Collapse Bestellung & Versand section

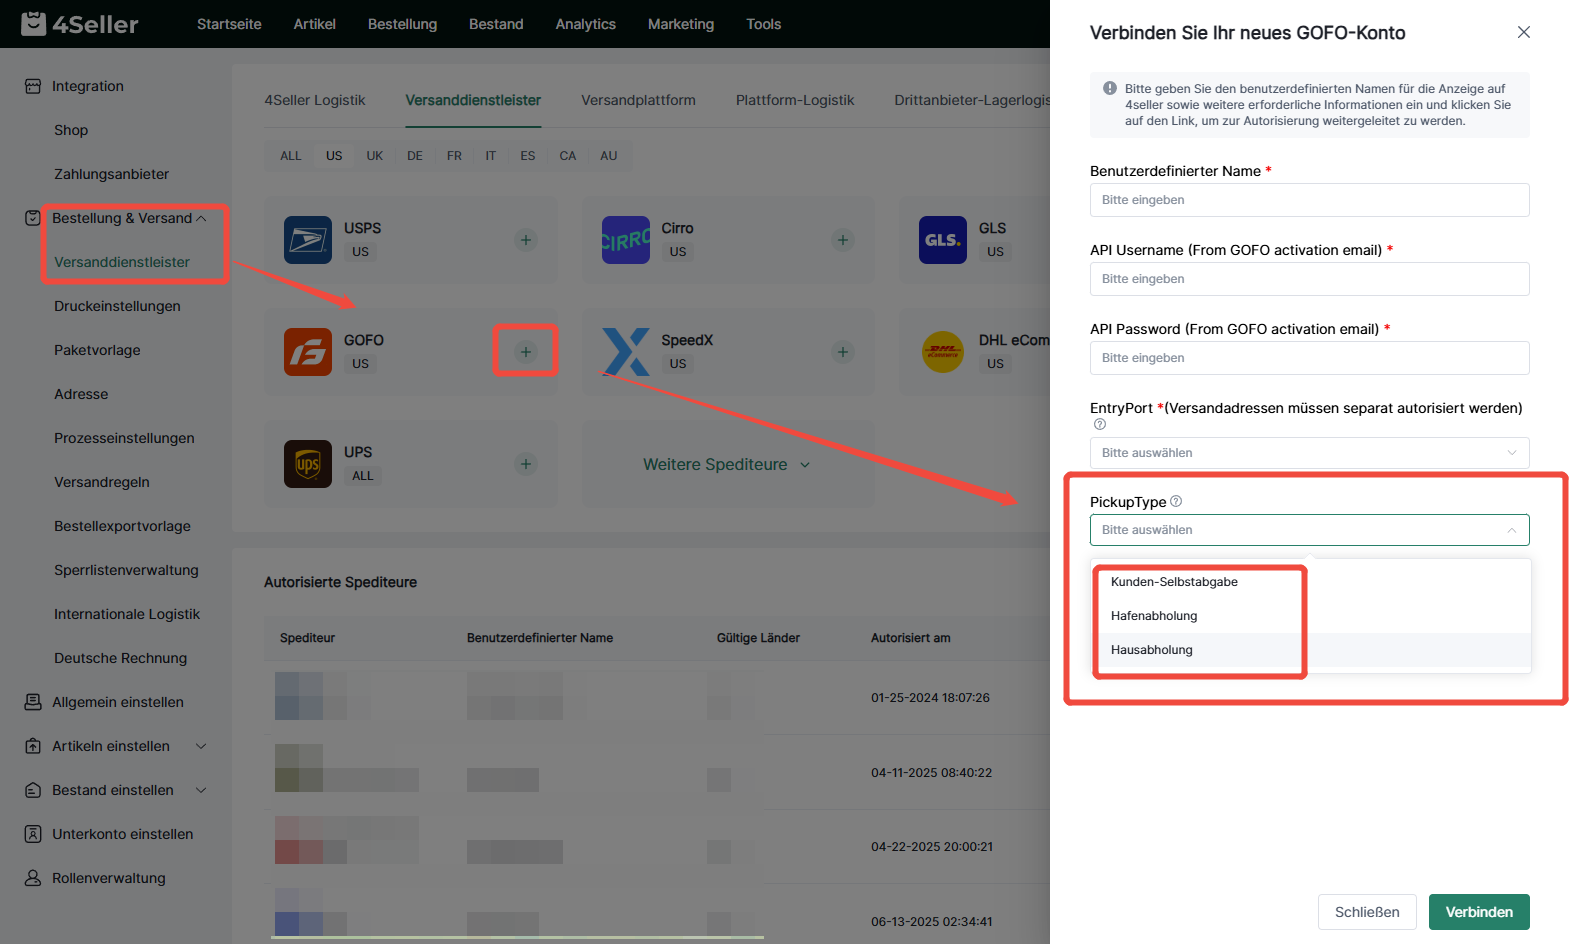(201, 218)
